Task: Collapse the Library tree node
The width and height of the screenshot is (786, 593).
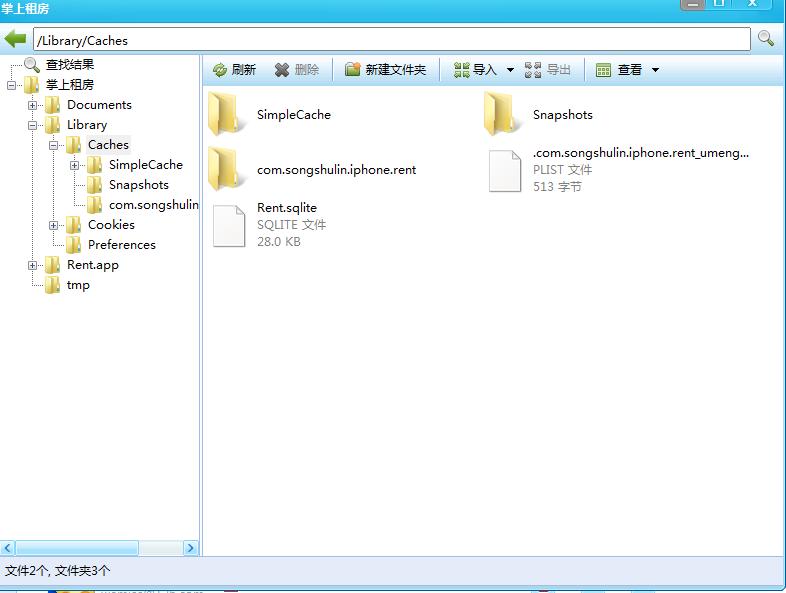Action: [x=33, y=125]
